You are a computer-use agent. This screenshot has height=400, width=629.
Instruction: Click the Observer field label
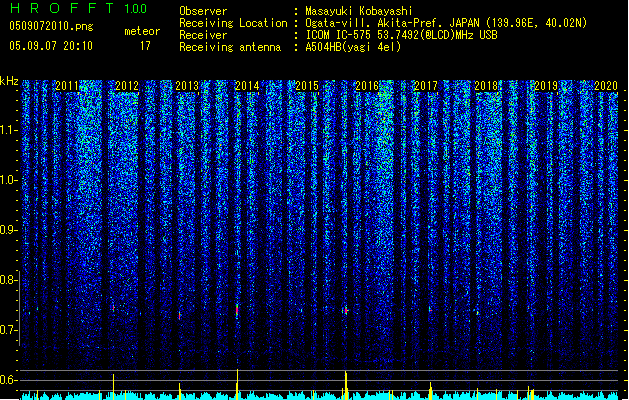pyautogui.click(x=203, y=11)
